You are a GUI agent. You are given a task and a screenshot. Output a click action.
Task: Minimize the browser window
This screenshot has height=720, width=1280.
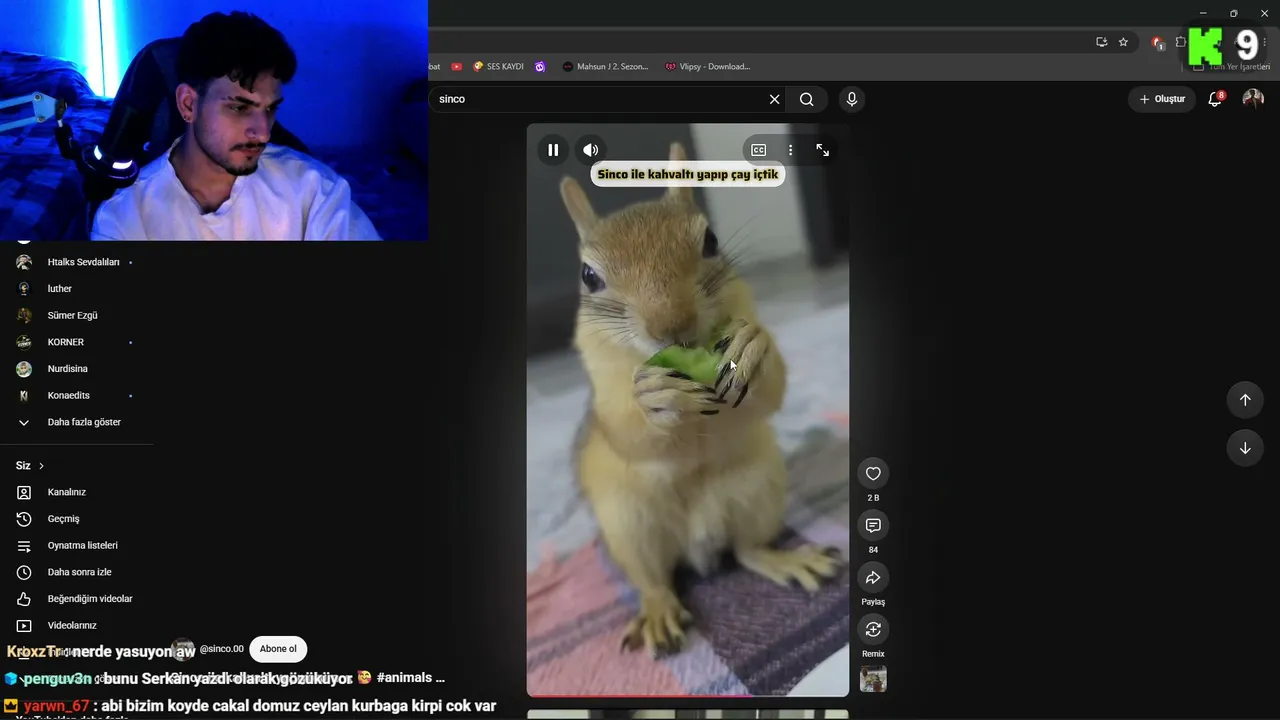point(1203,13)
